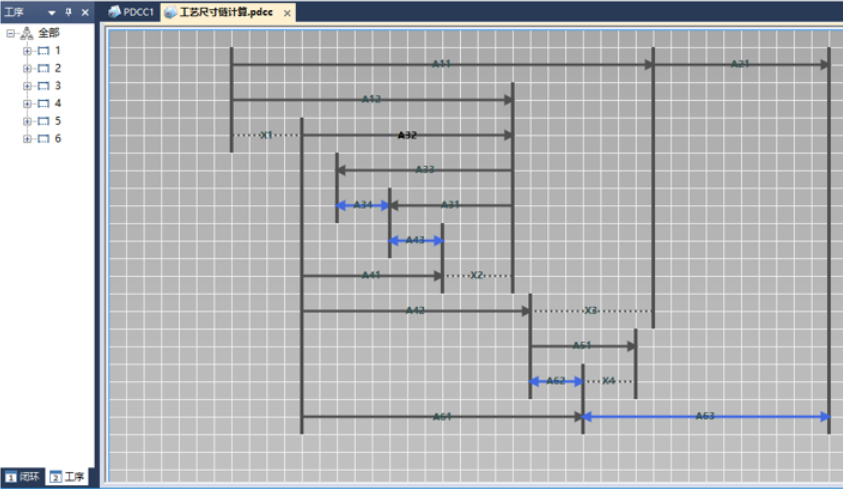This screenshot has height=490, width=843.
Task: Expand process node 6 in tree
Action: 28,139
